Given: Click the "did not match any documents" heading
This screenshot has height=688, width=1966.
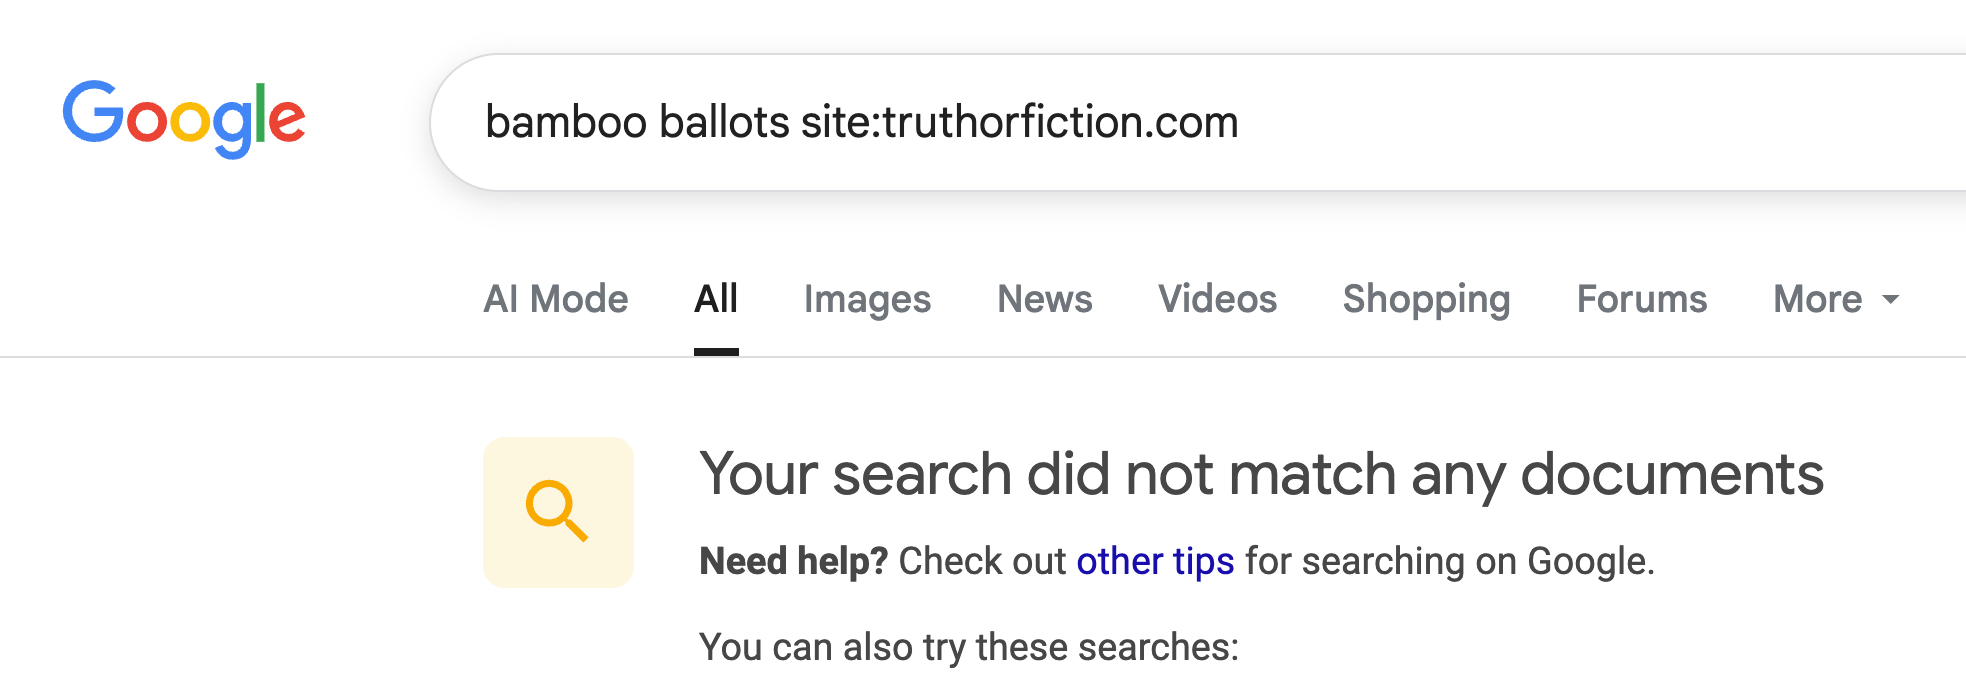Looking at the screenshot, I should click(x=1261, y=473).
